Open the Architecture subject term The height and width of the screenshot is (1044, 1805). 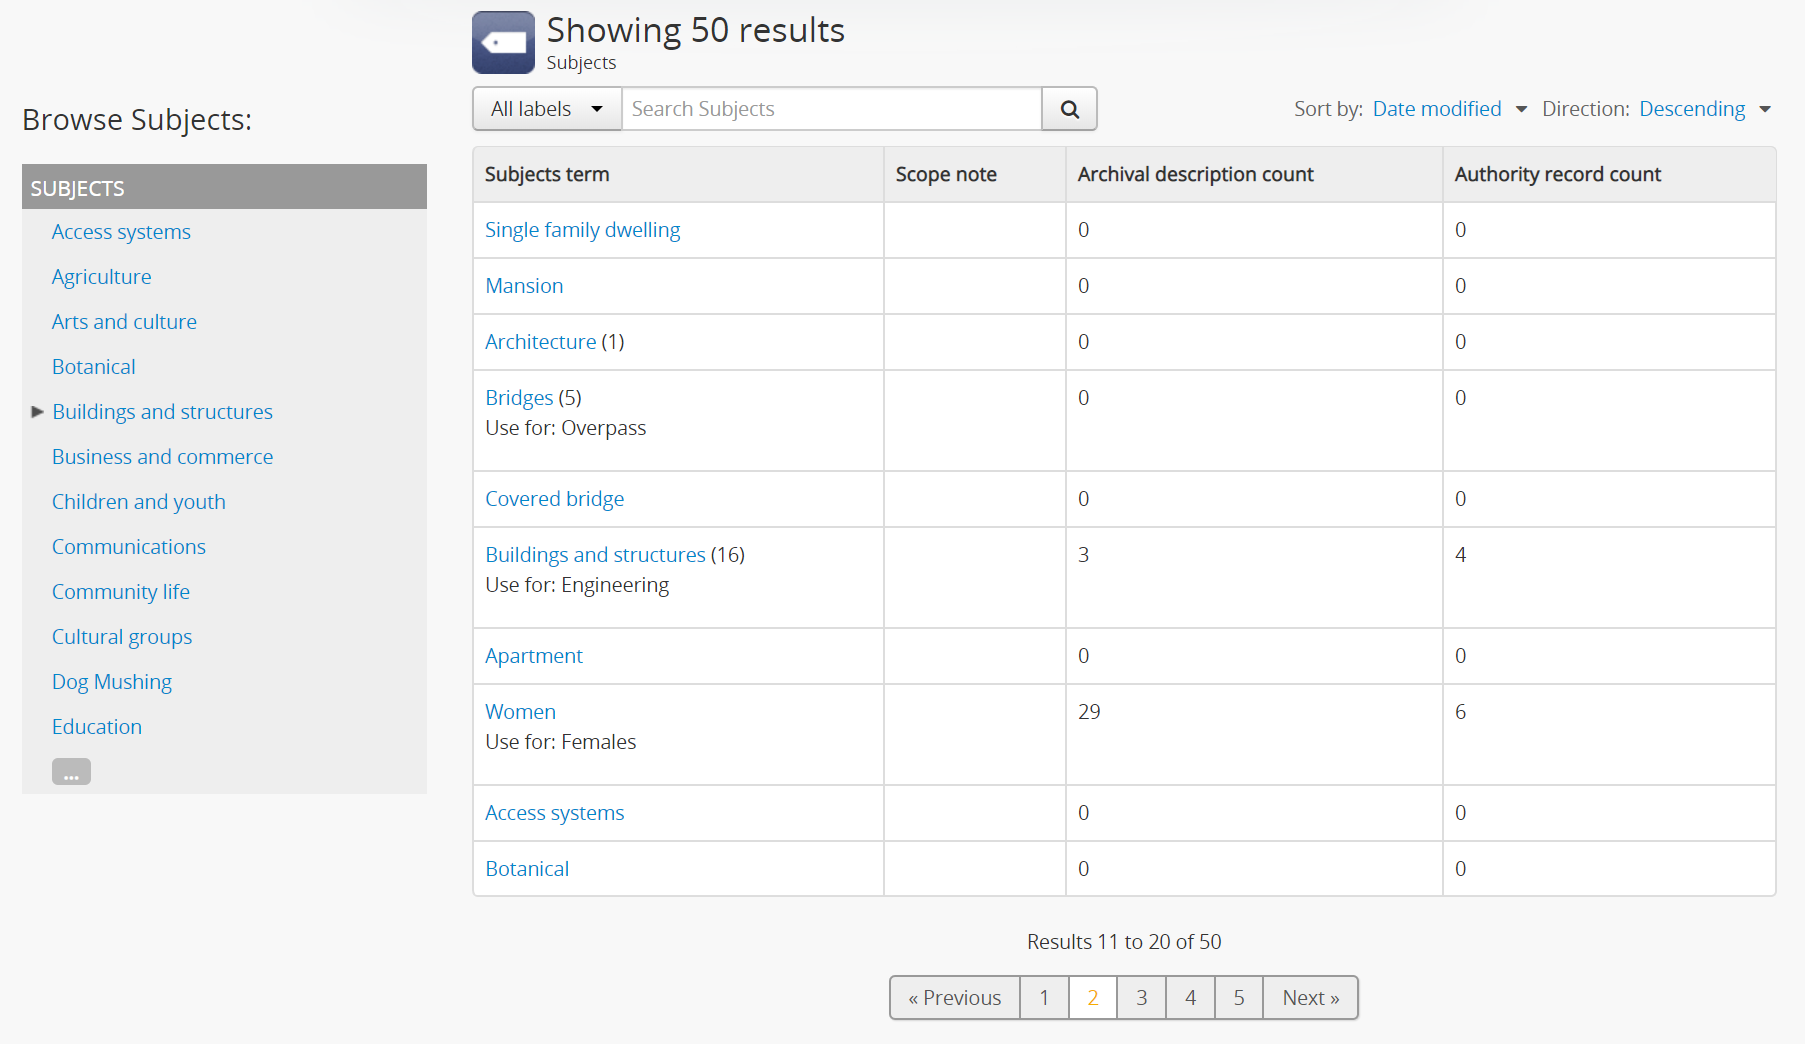[540, 341]
